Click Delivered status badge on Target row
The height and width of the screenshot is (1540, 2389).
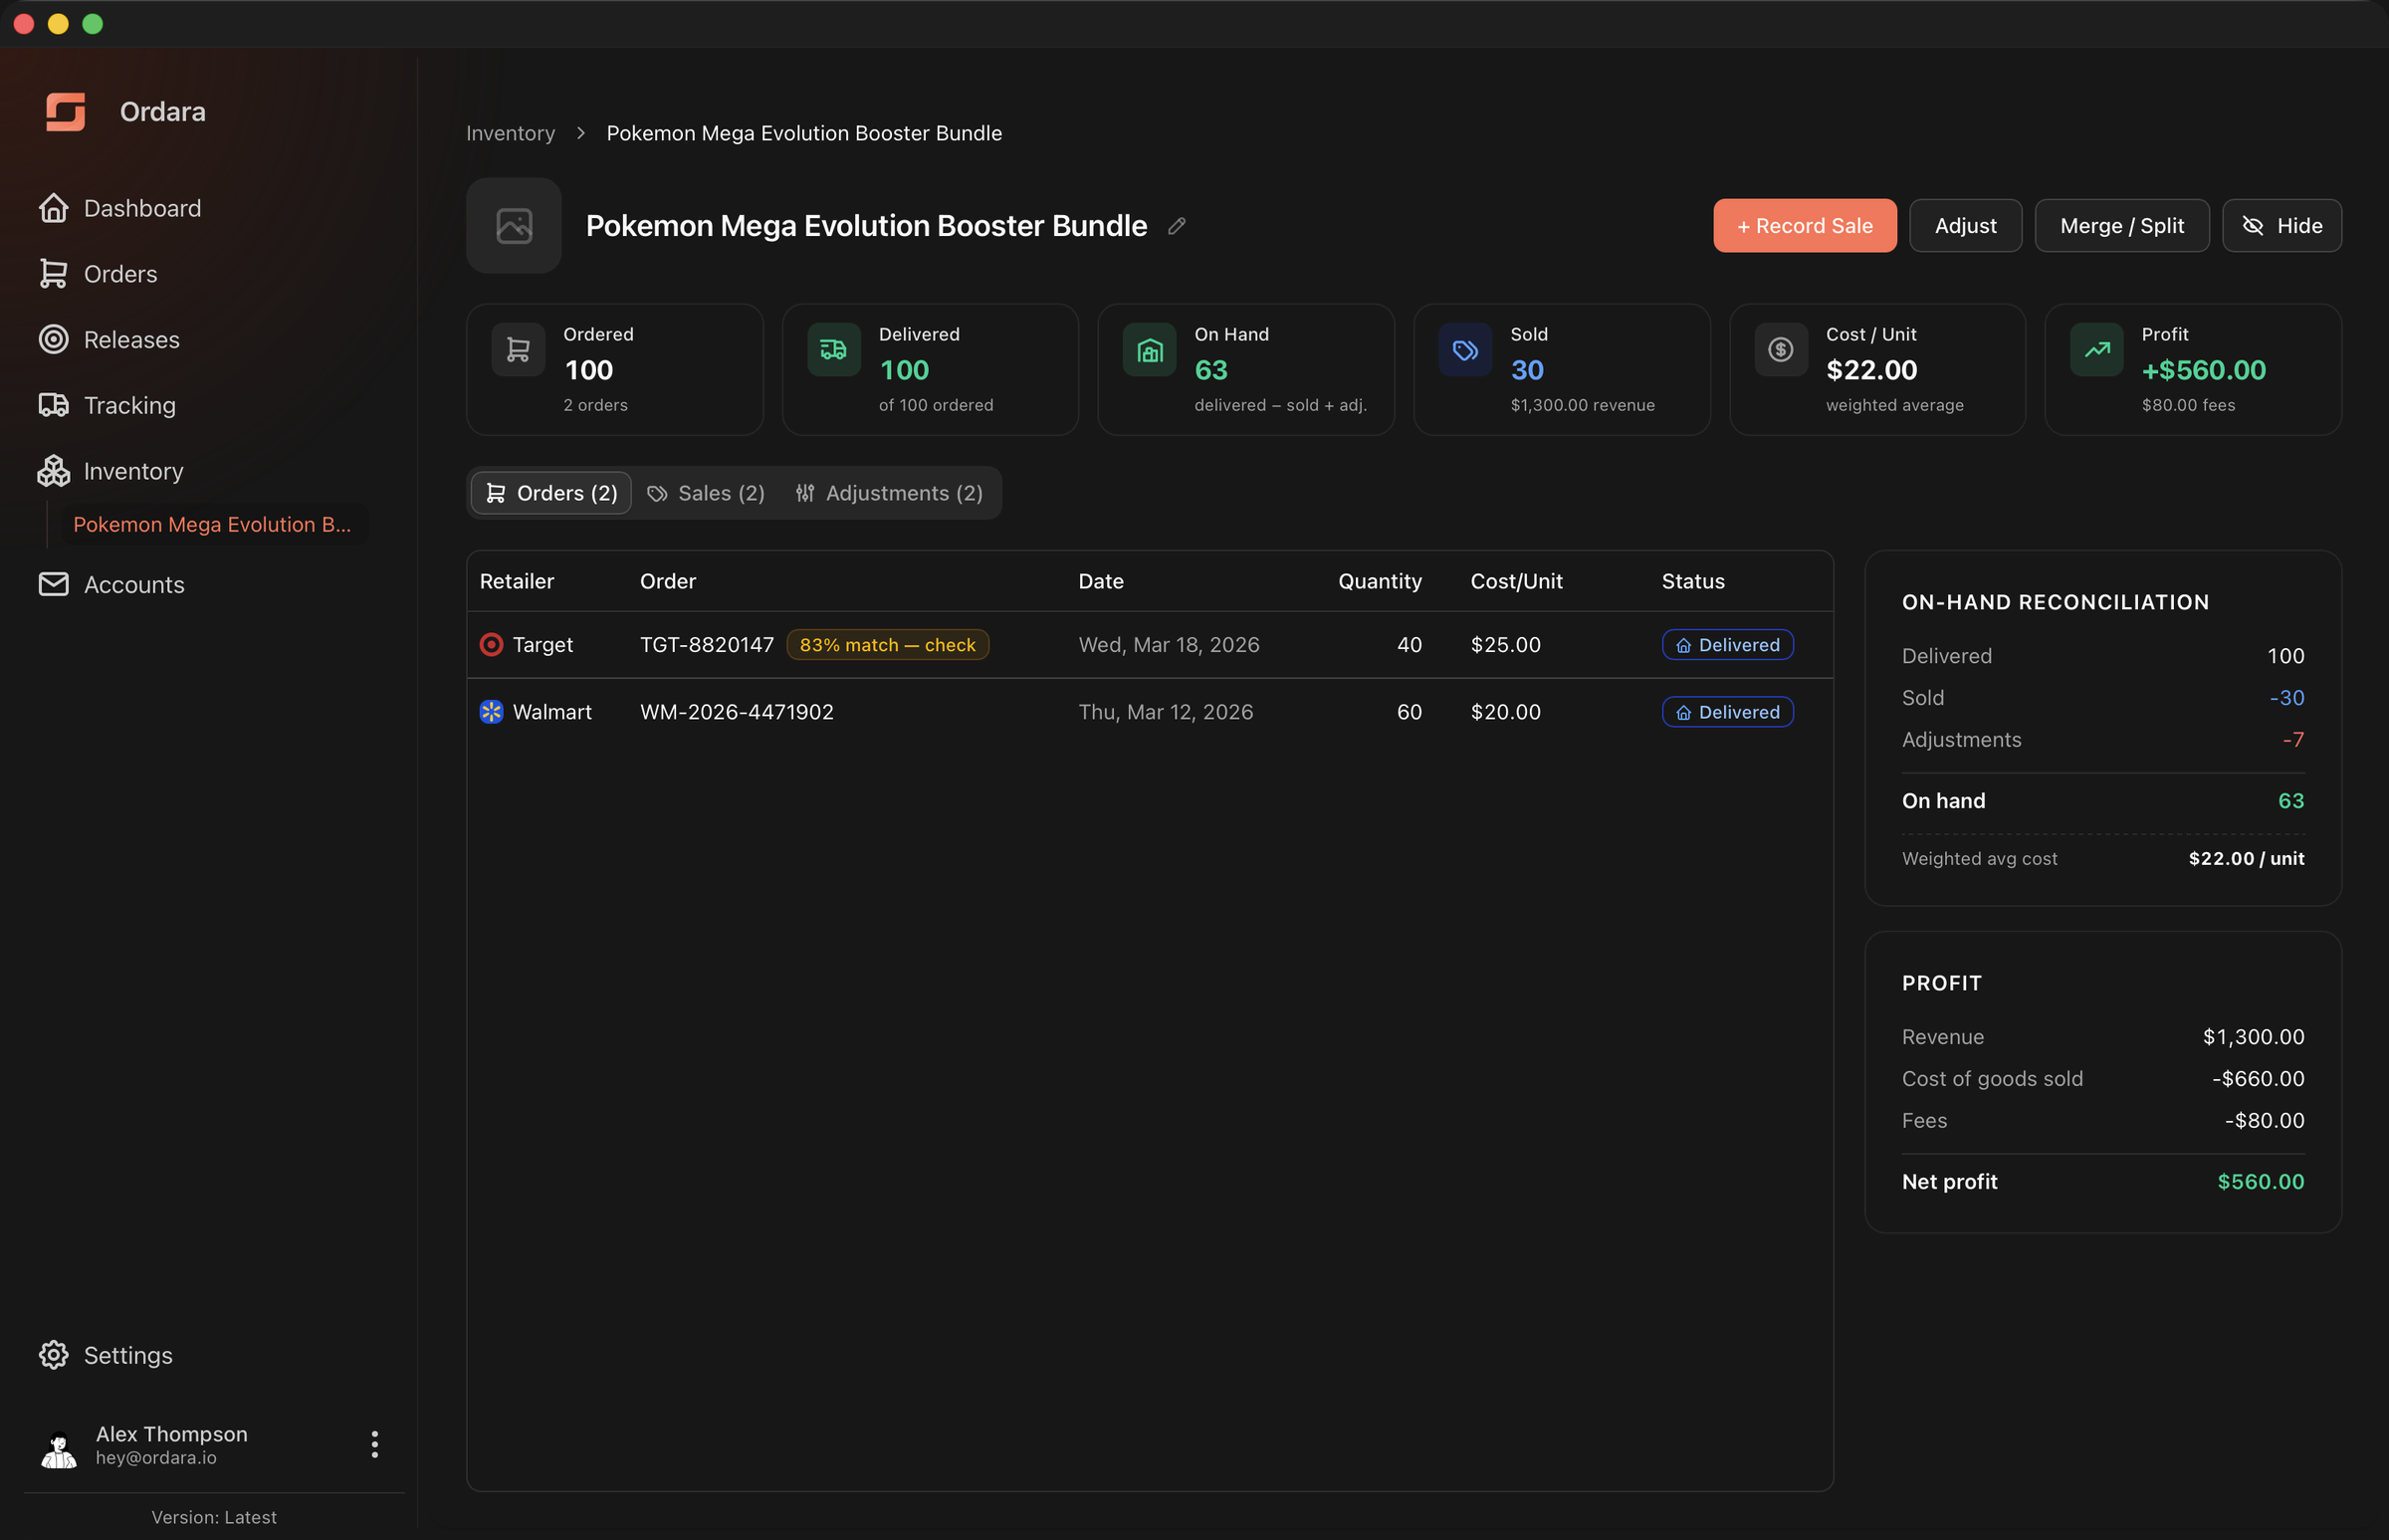1728,645
